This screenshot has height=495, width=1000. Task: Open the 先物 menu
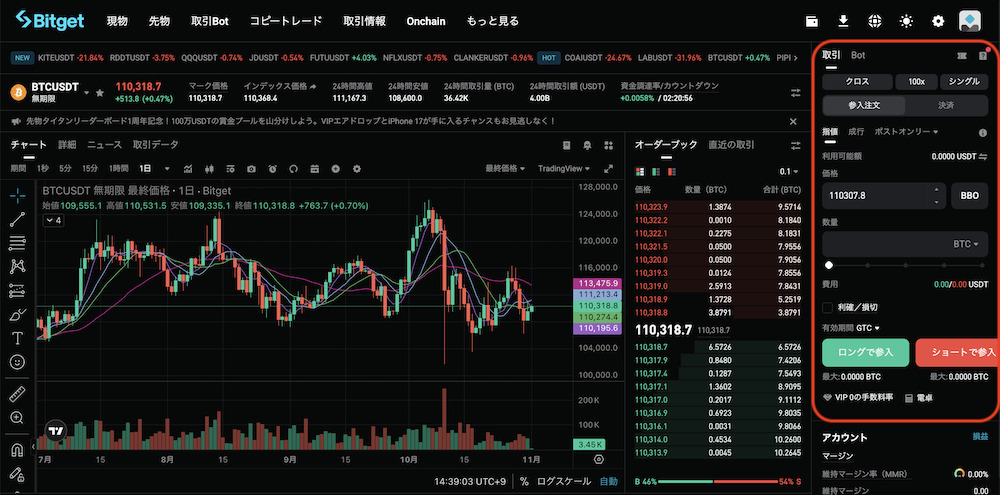pyautogui.click(x=159, y=21)
